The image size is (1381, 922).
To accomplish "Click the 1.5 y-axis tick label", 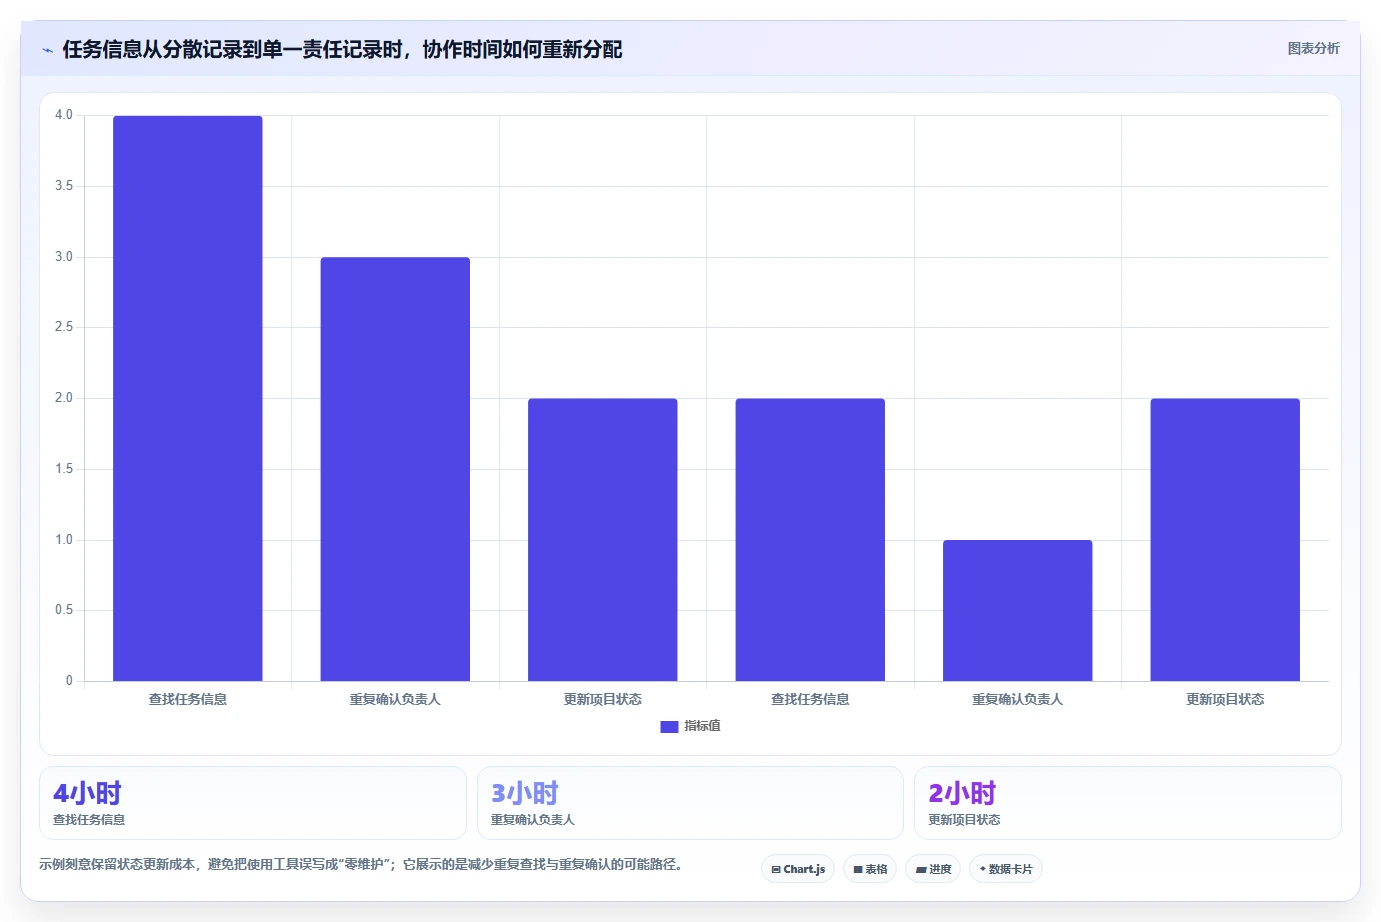I will 64,469.
